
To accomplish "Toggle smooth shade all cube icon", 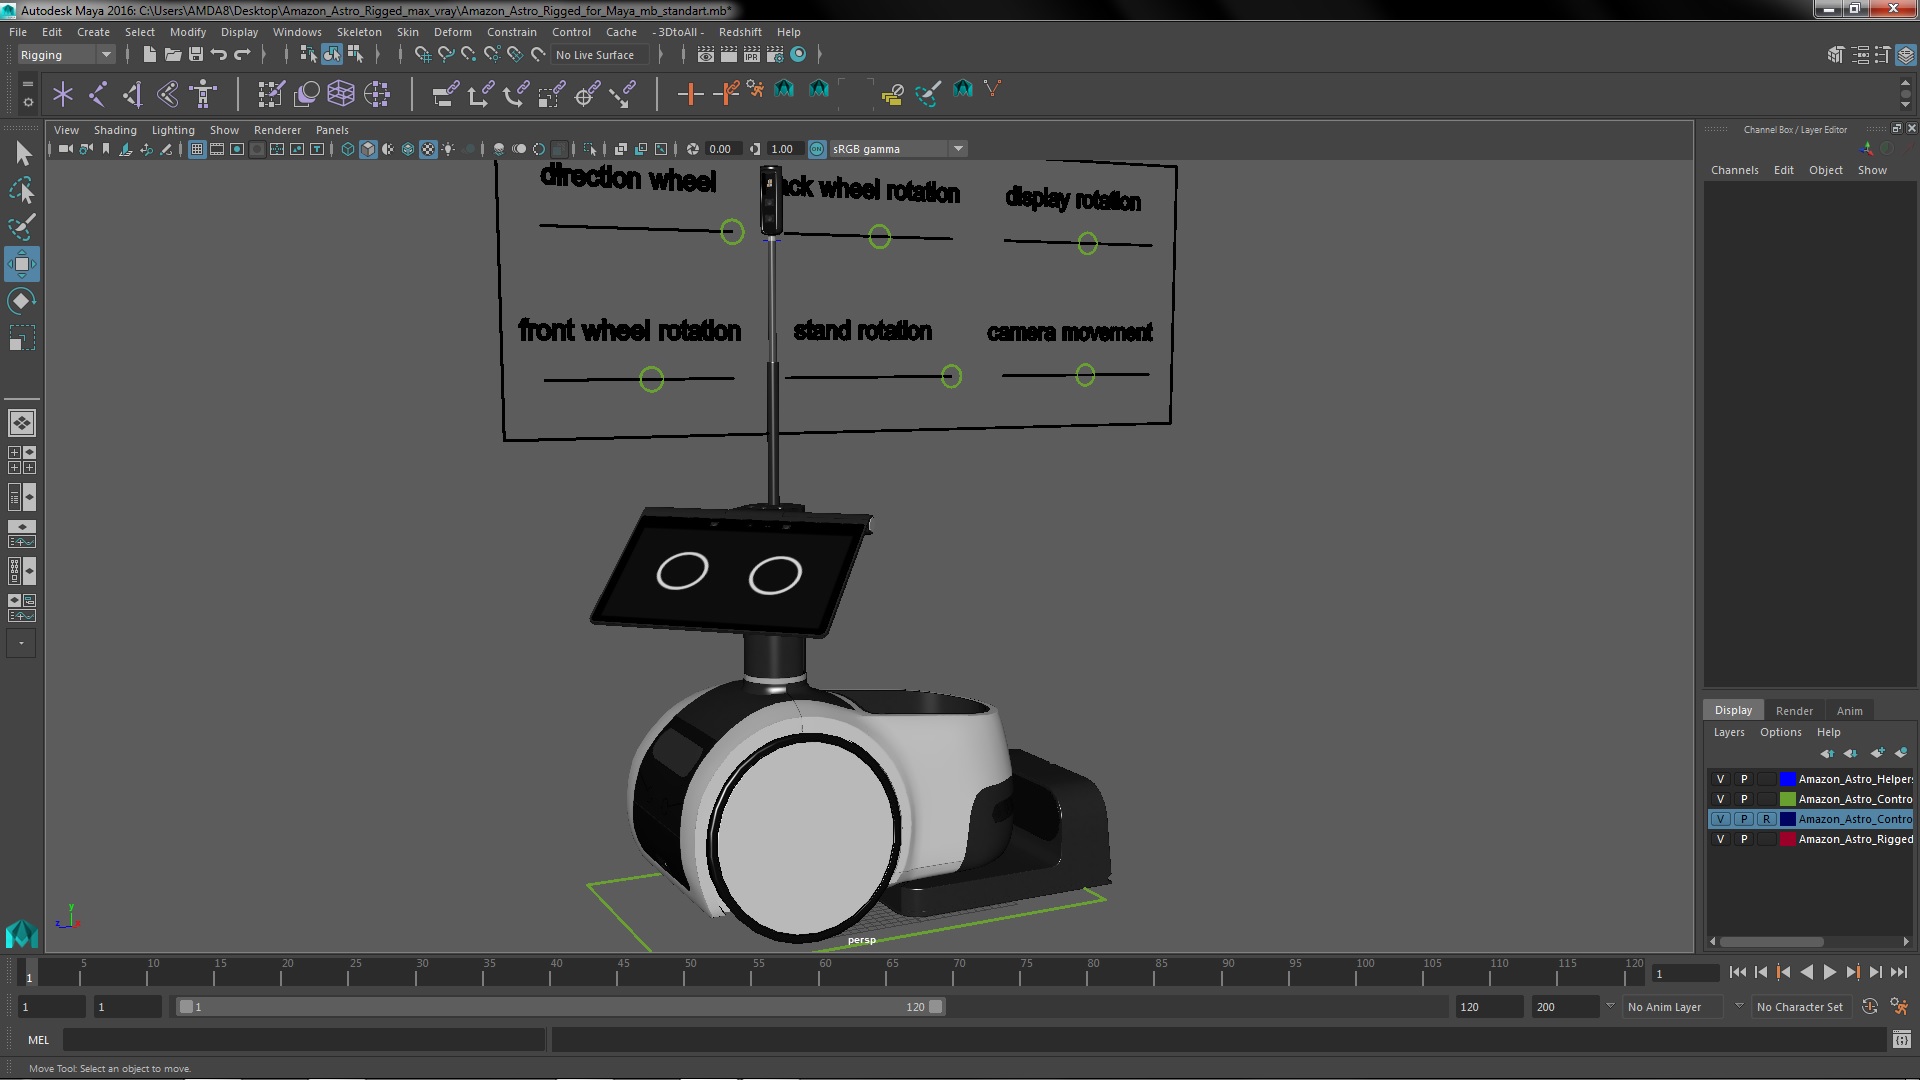I will [x=368, y=149].
